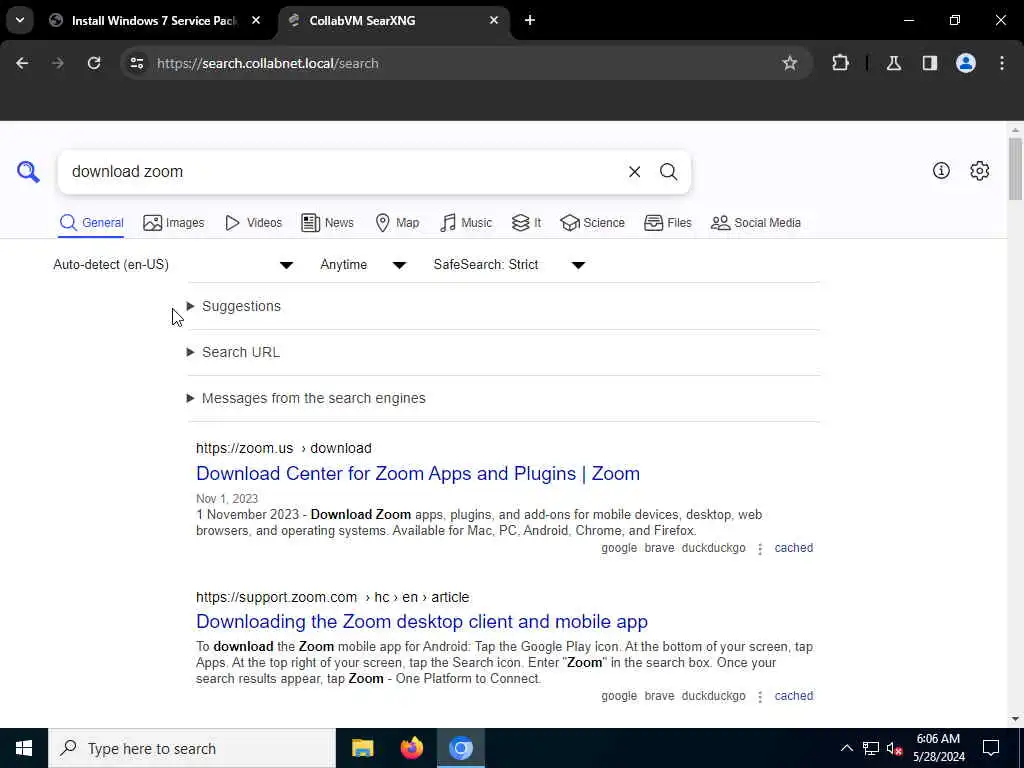Open the Extensions puzzle icon
This screenshot has width=1024, height=768.
[840, 63]
